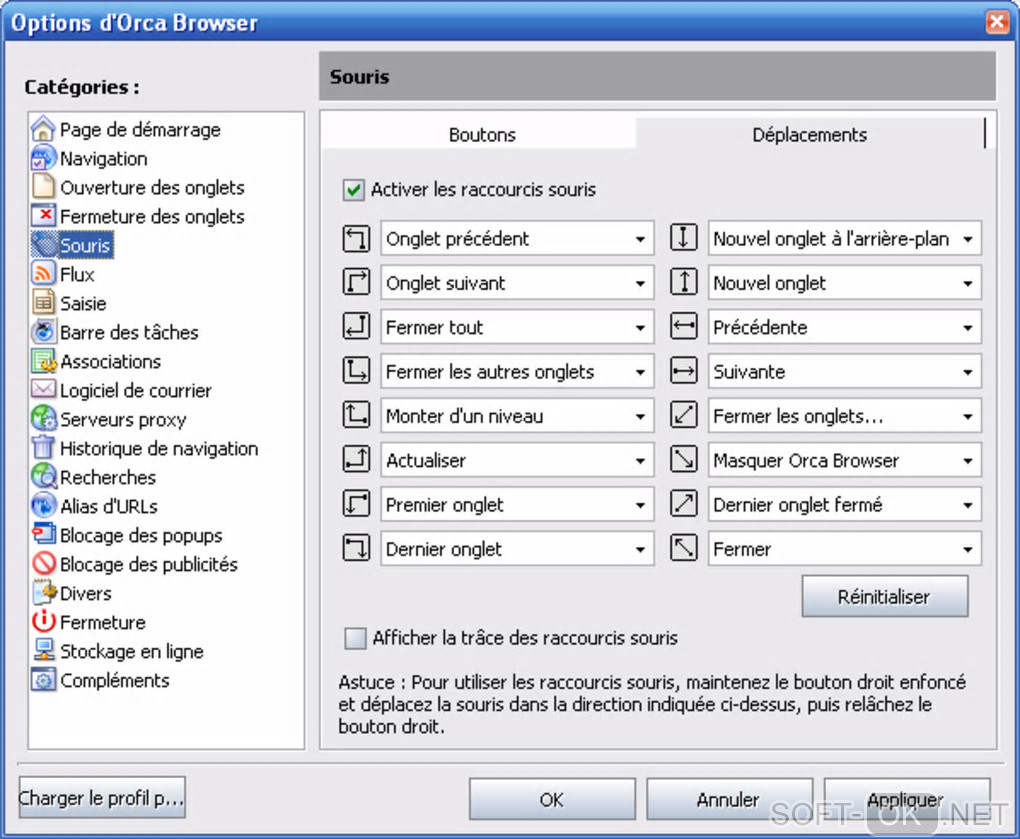Expand the Fermer les autres onglets combo box
Screen dimensions: 1020x839
click(x=517, y=371)
